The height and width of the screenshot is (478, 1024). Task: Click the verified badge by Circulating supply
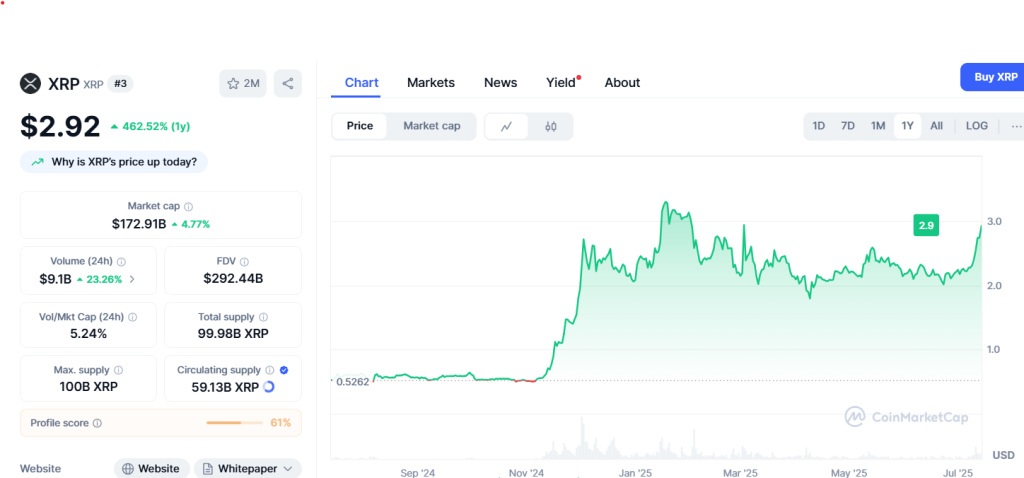click(x=283, y=370)
